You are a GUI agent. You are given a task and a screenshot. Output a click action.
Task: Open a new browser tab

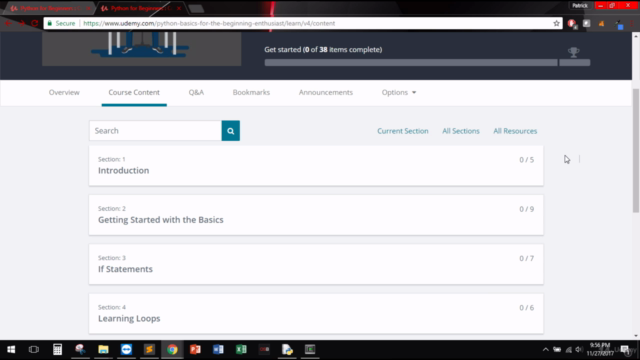pyautogui.click(x=196, y=9)
